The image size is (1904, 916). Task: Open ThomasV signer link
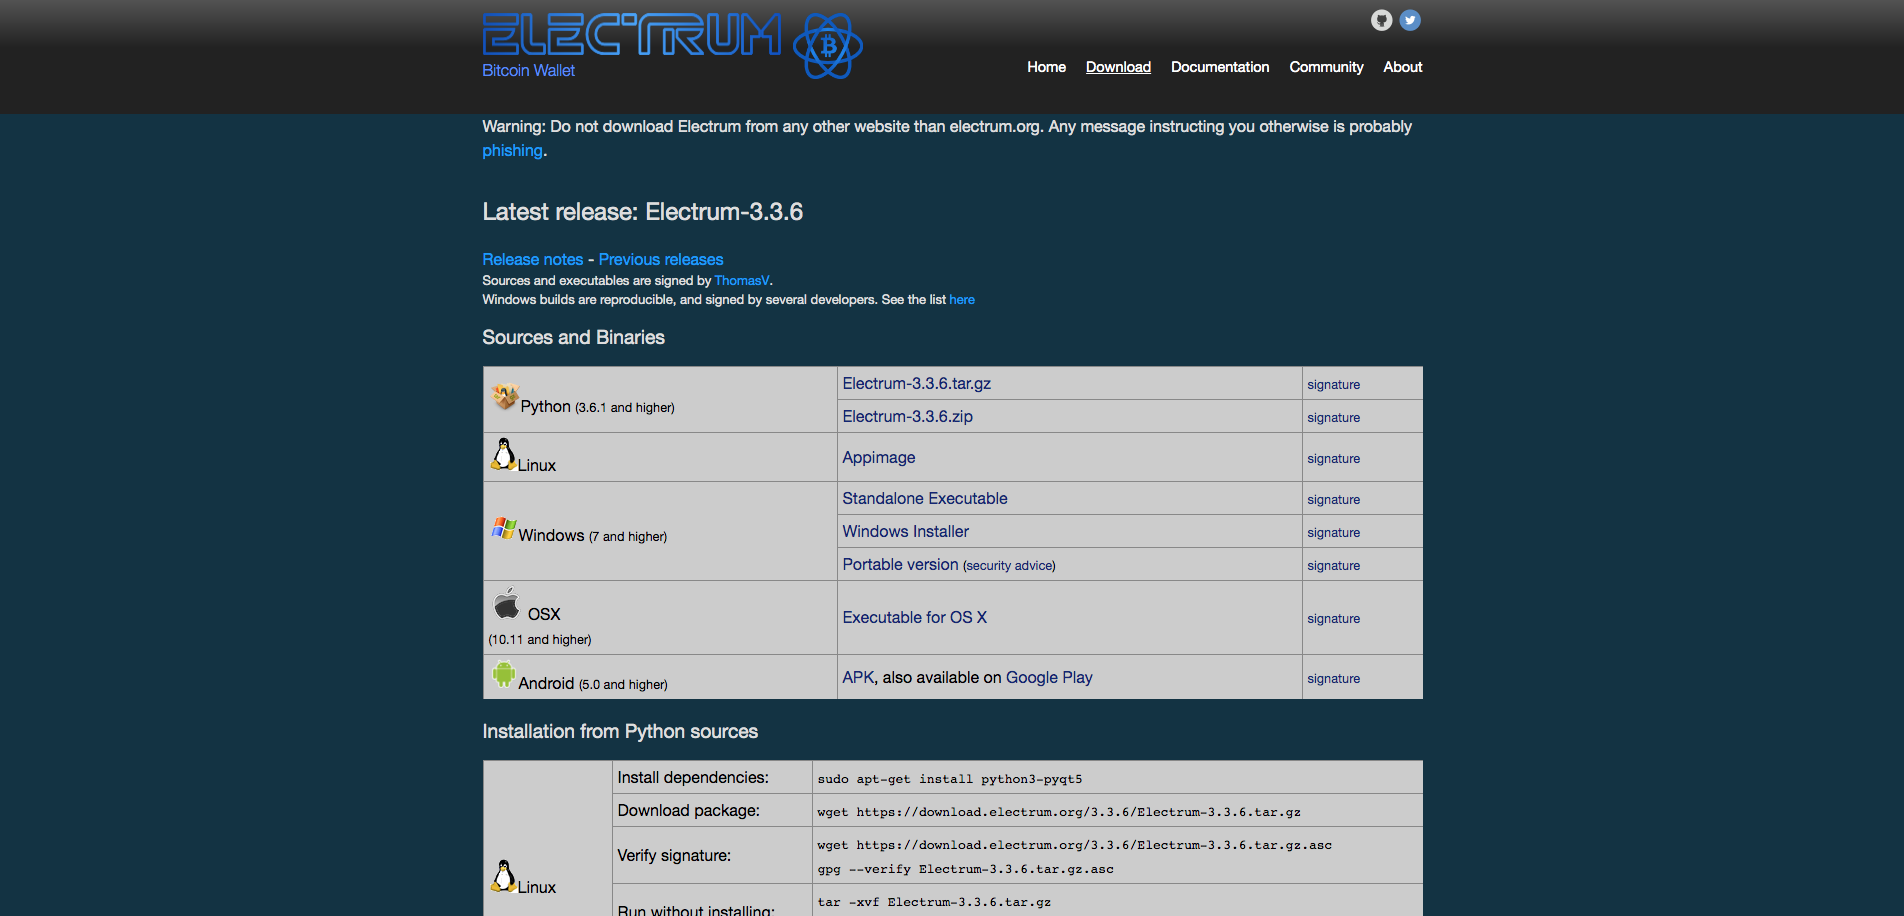(x=742, y=281)
